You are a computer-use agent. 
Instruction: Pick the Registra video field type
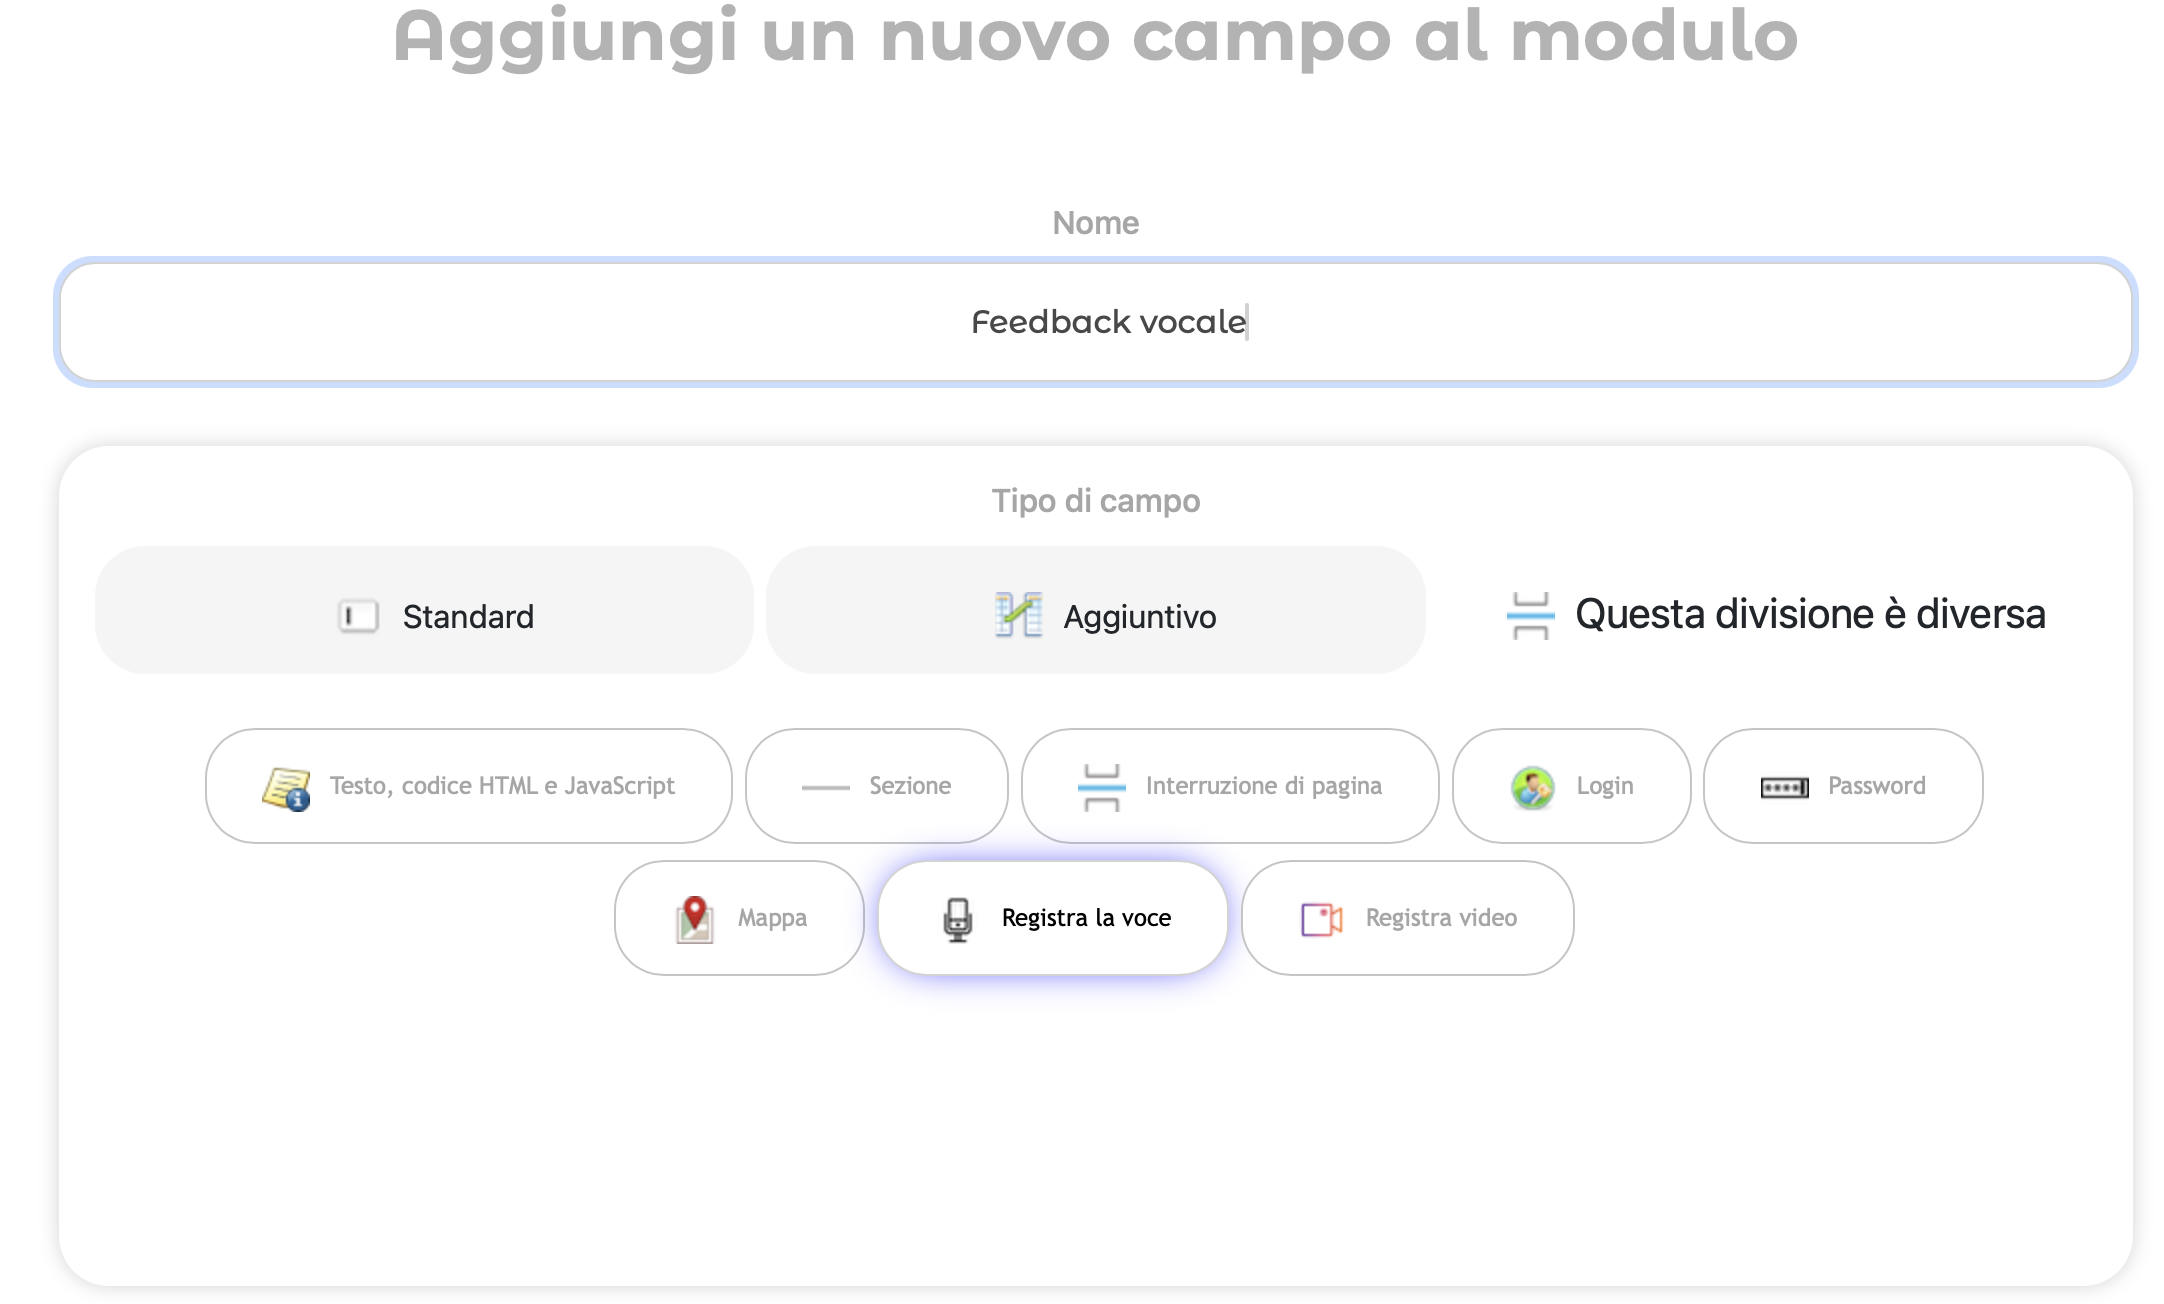click(1407, 918)
